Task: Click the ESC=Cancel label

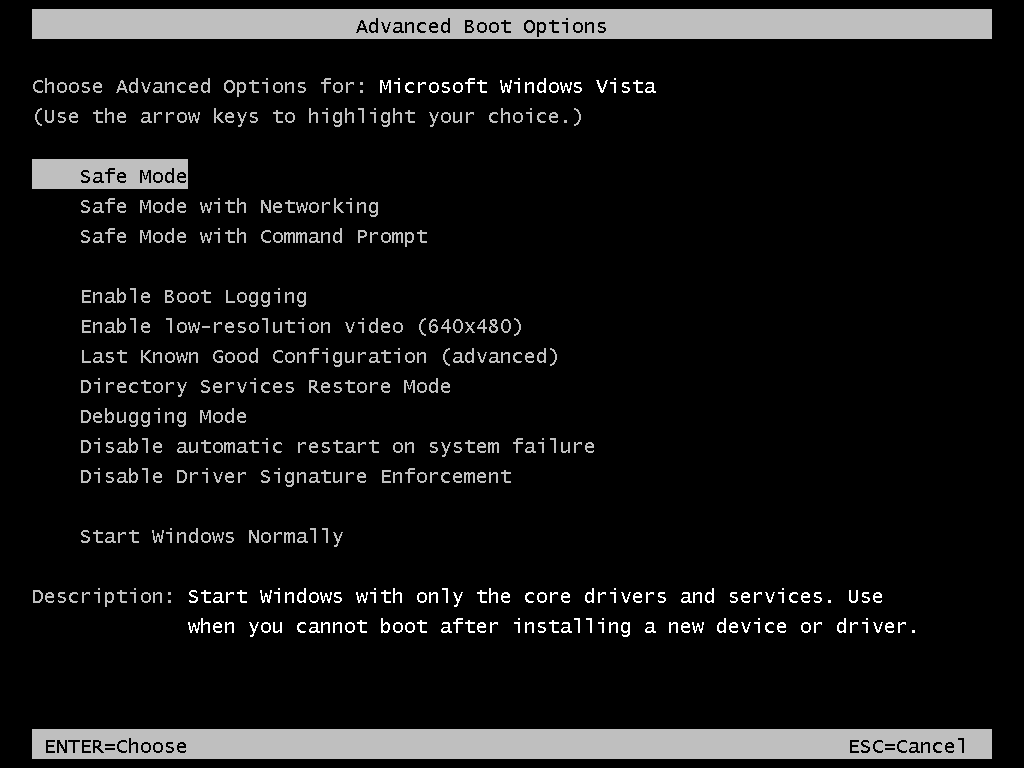Action: point(908,745)
